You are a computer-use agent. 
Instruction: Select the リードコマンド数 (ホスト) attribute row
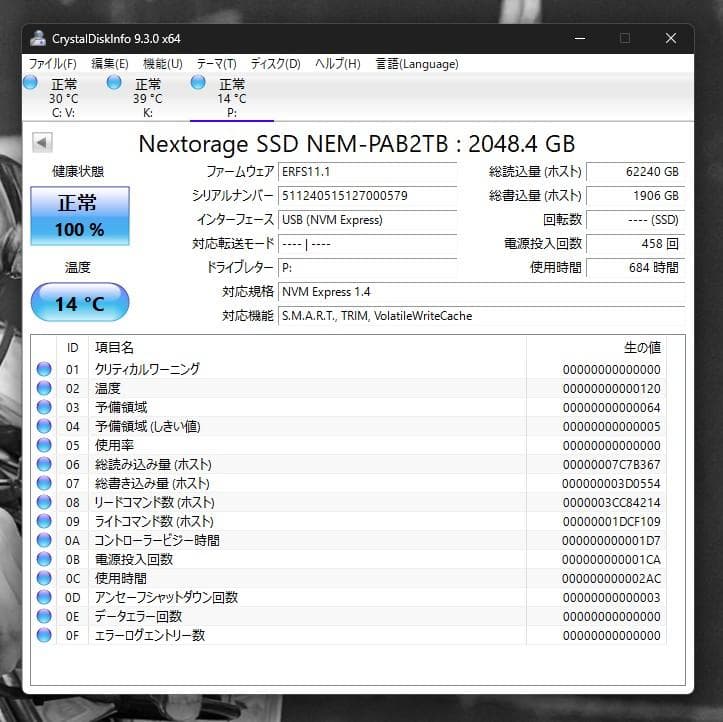pos(349,502)
